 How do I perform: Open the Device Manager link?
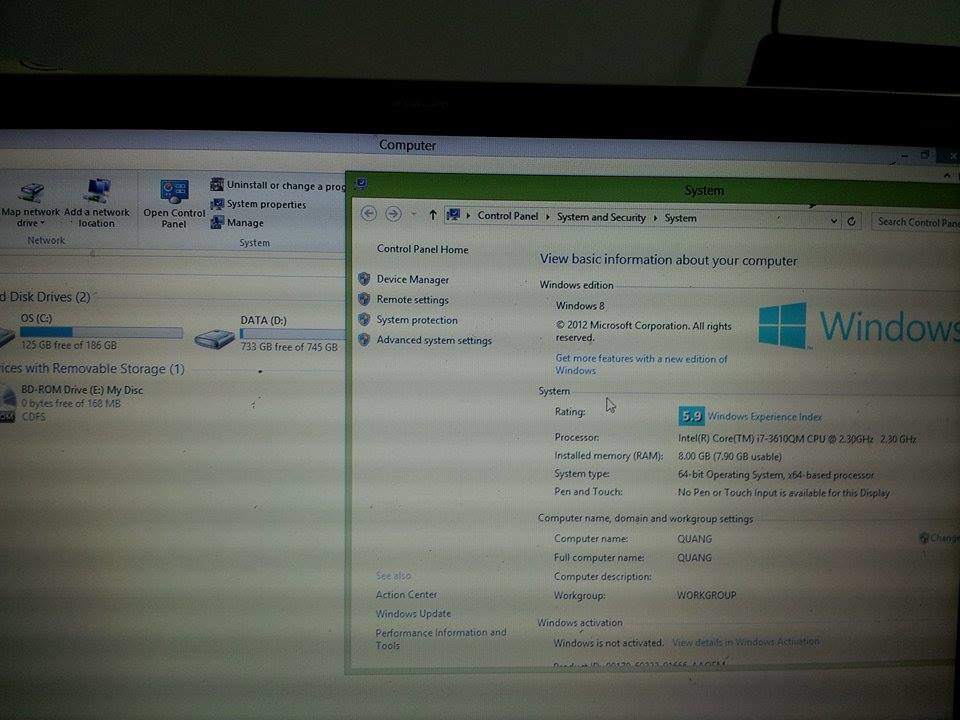click(x=413, y=279)
